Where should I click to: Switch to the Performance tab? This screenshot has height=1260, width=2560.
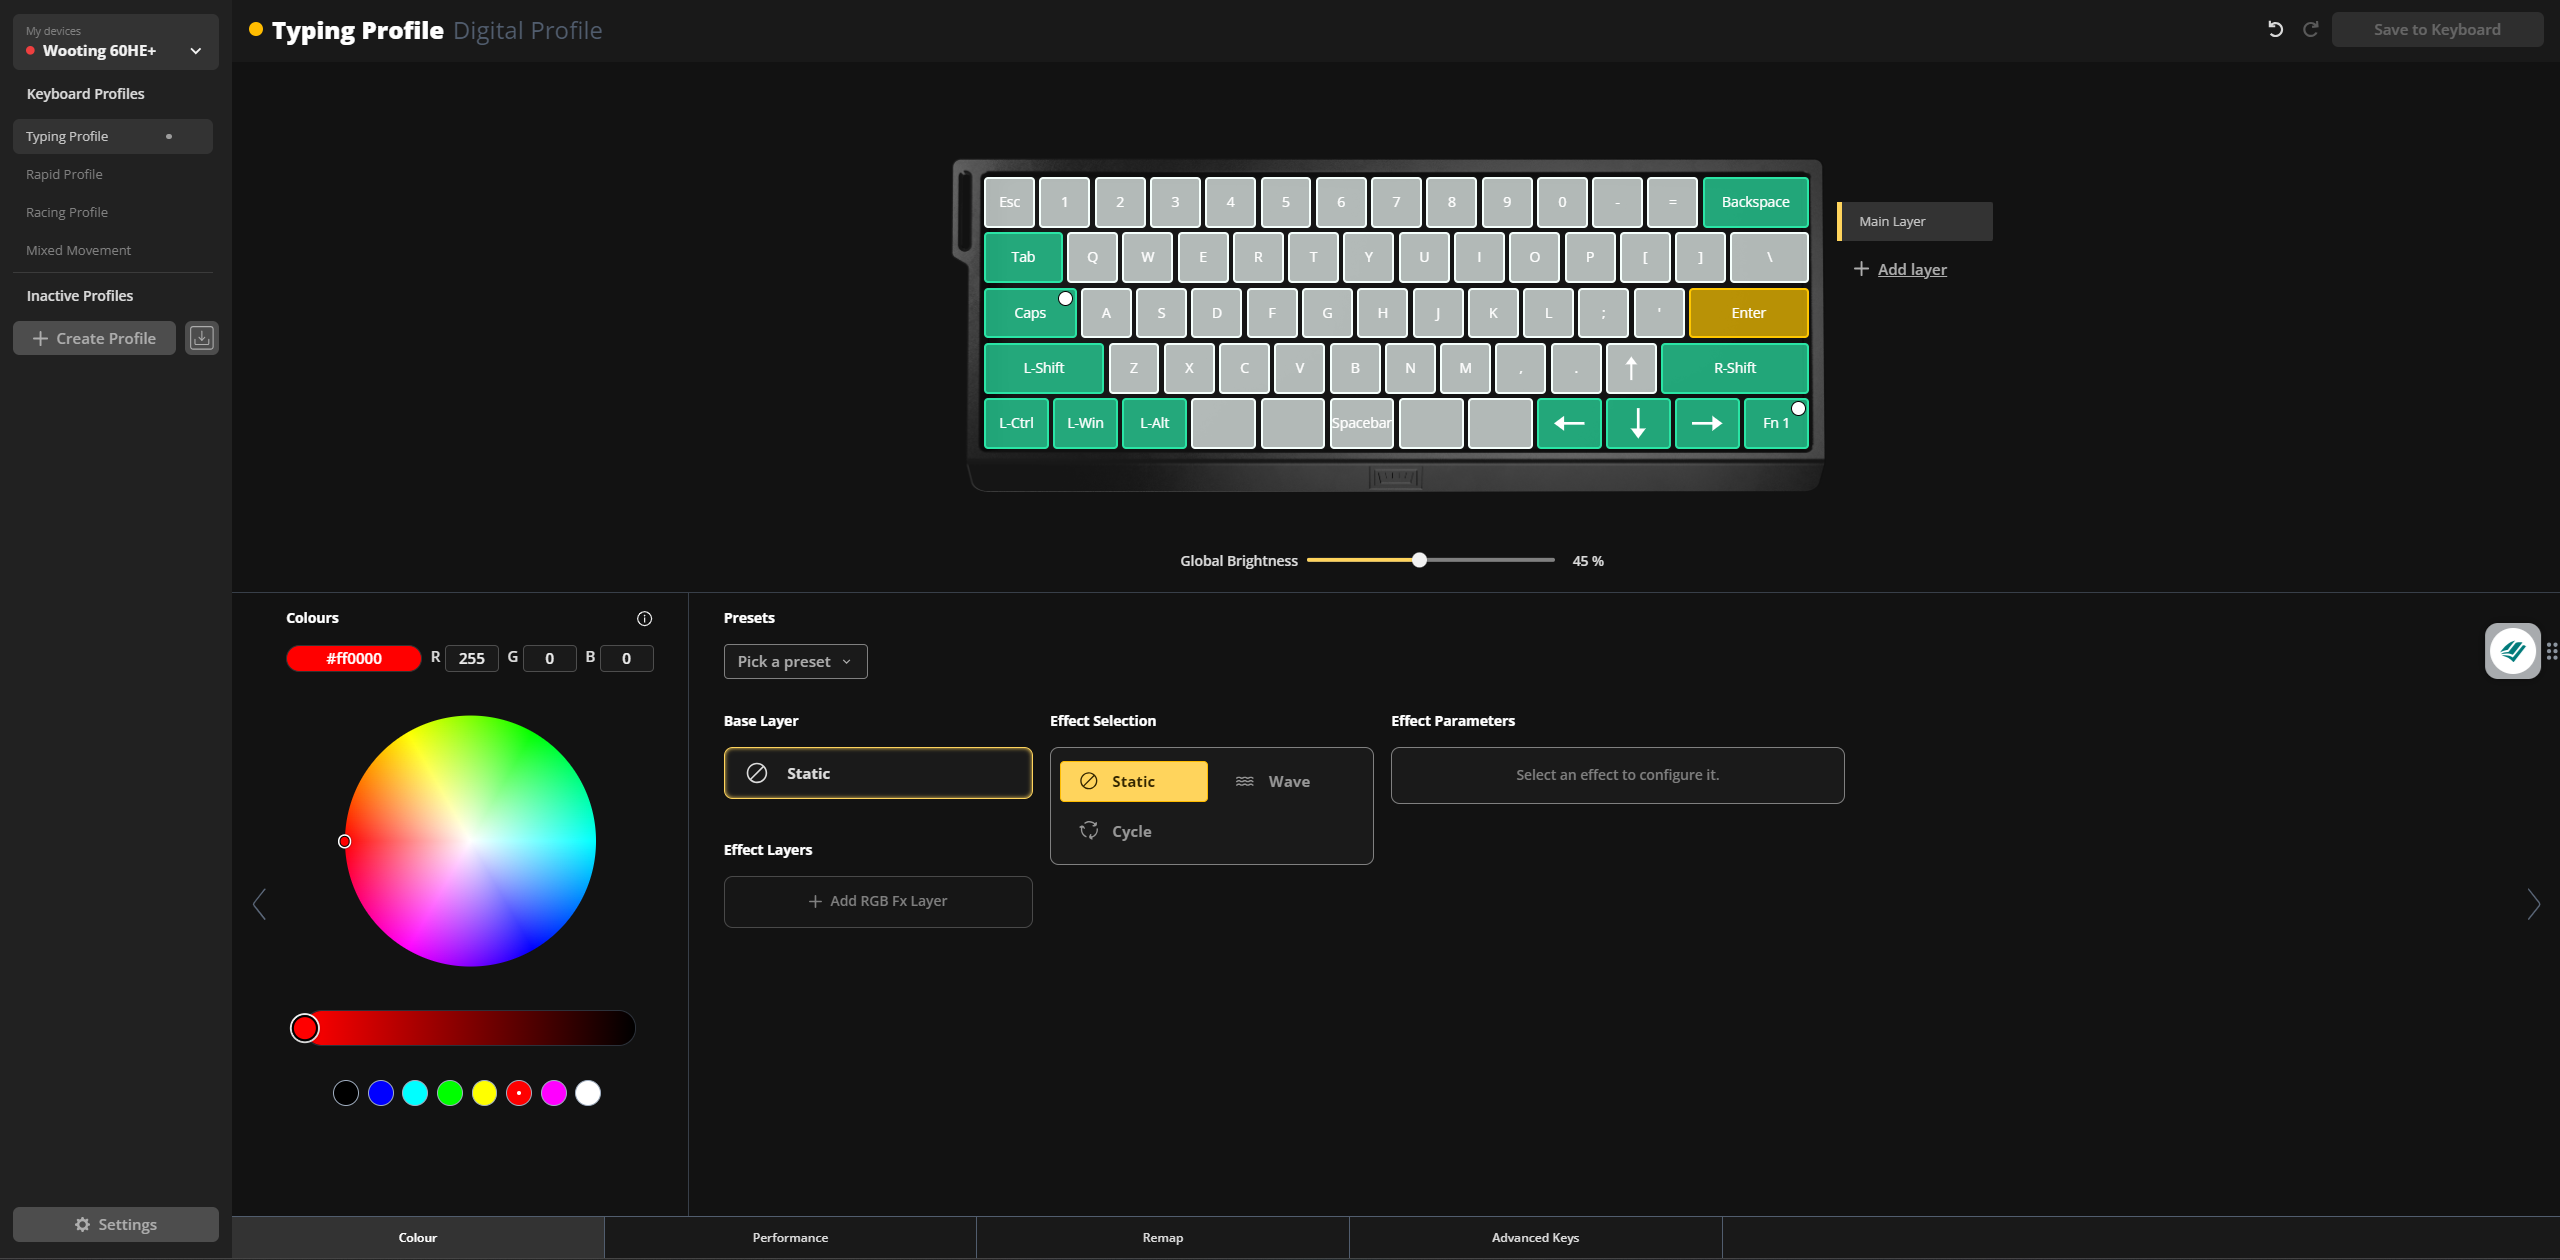coord(790,1238)
